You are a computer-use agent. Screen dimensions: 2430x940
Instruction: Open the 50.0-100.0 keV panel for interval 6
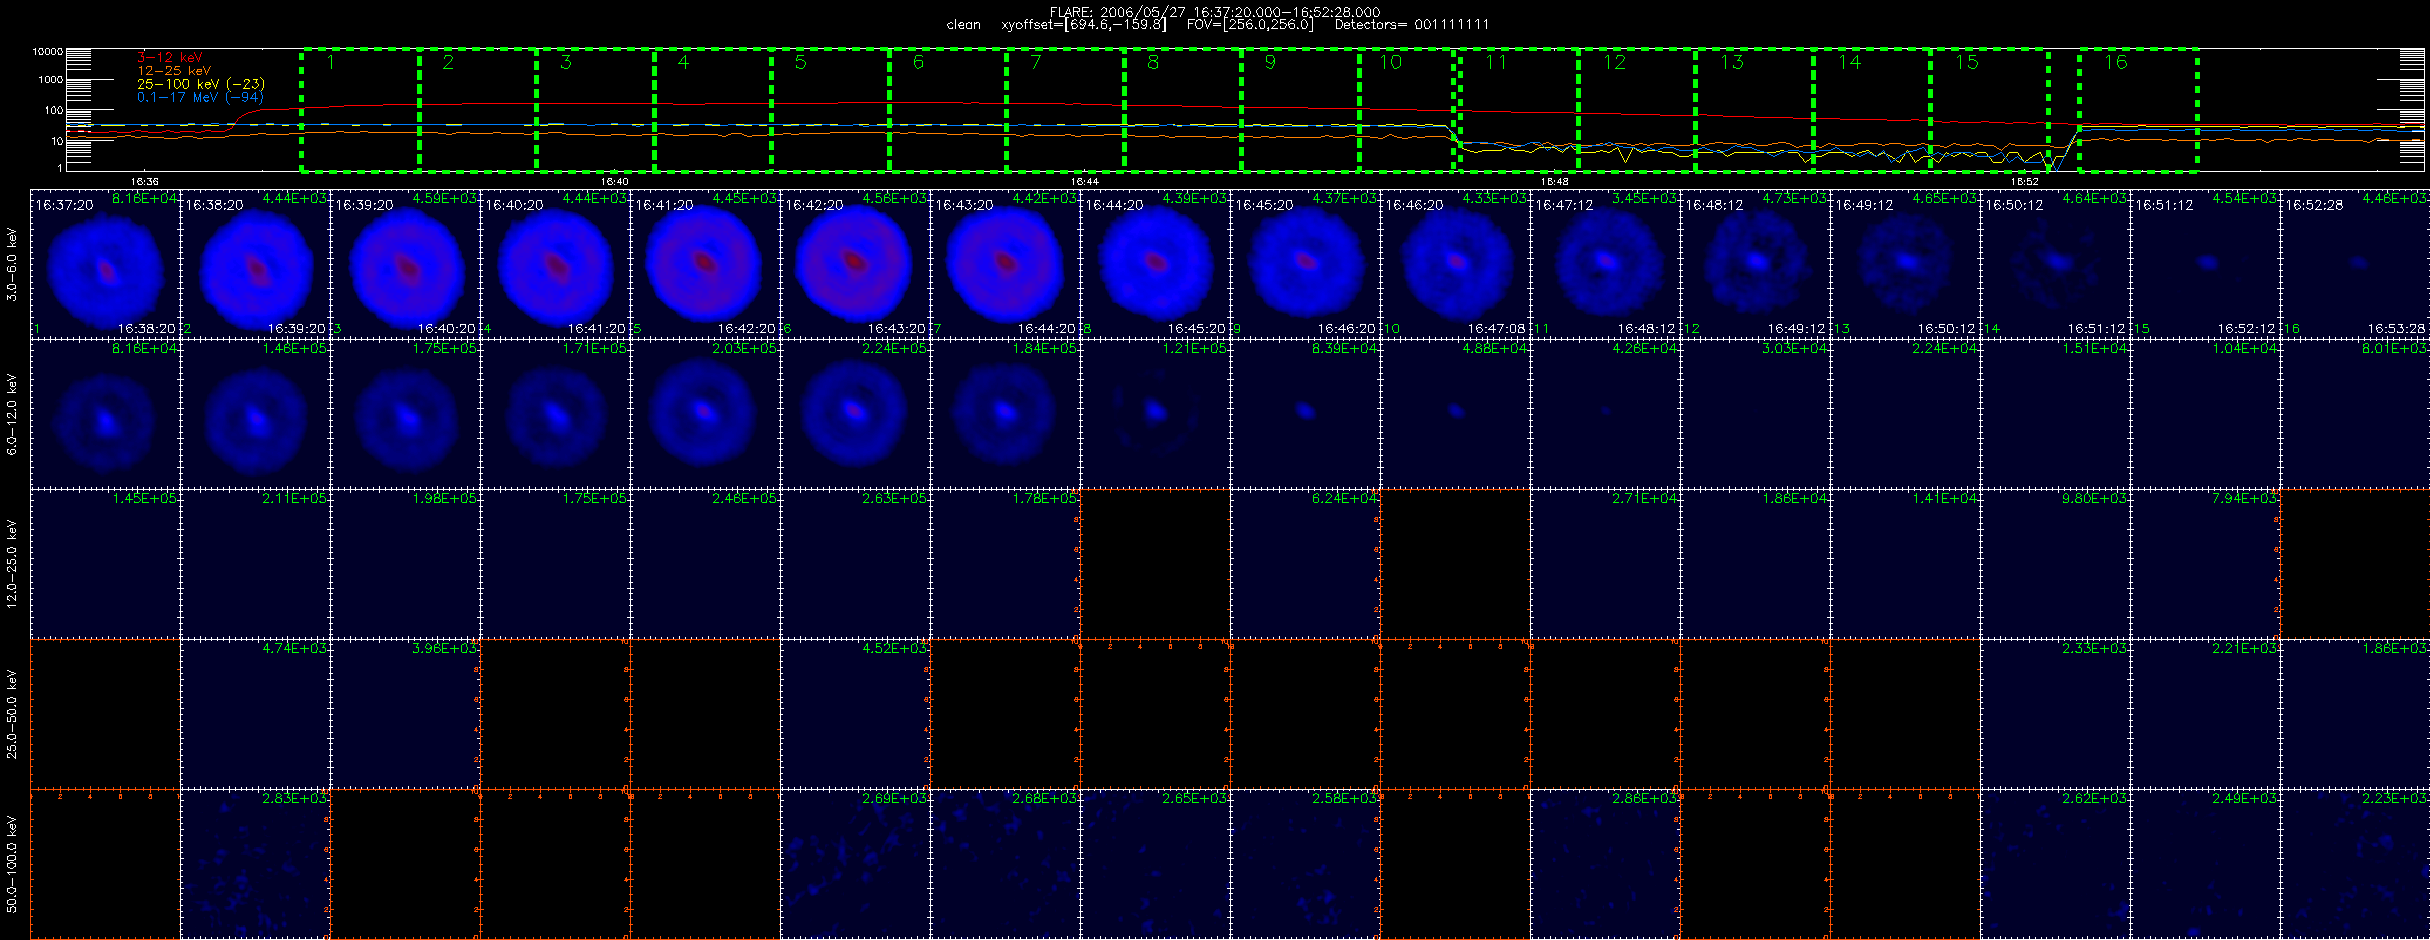point(855,864)
